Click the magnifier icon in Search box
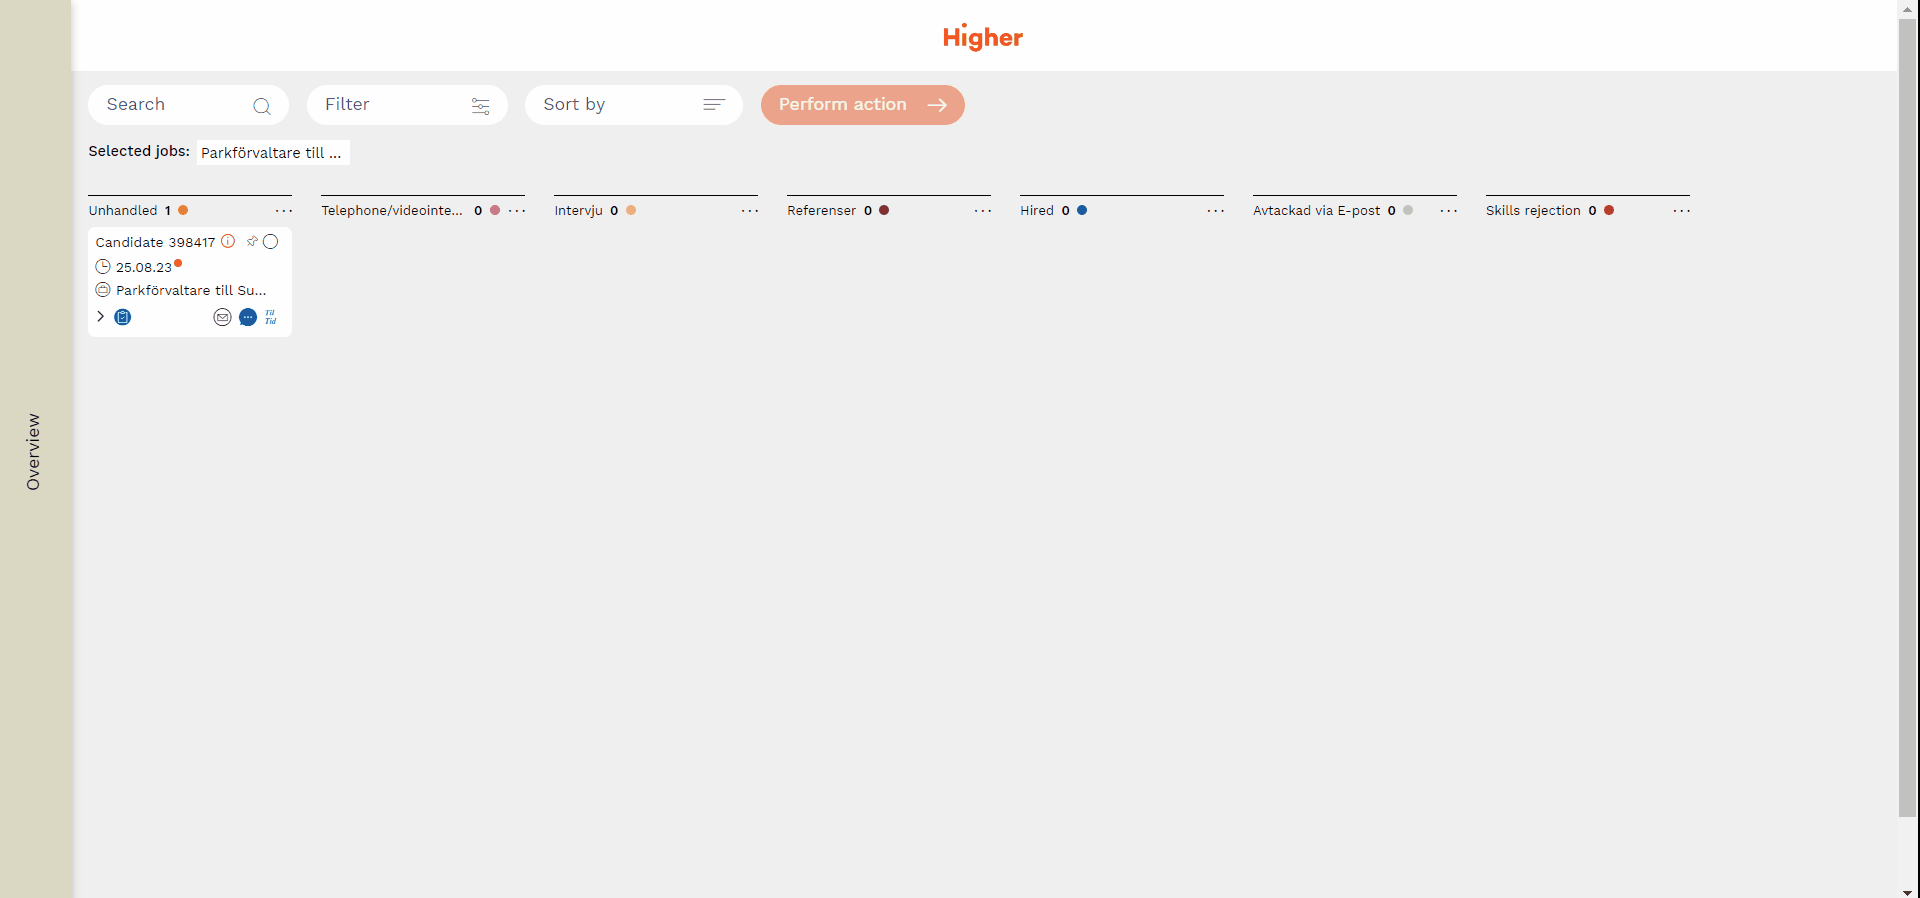The image size is (1920, 898). pyautogui.click(x=262, y=106)
